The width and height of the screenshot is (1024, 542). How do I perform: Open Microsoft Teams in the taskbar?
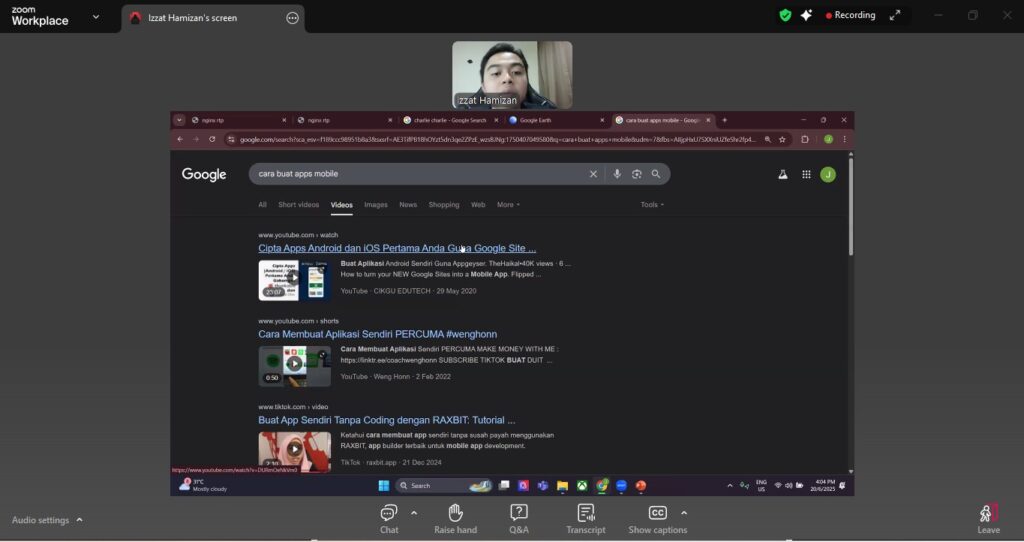tap(543, 485)
